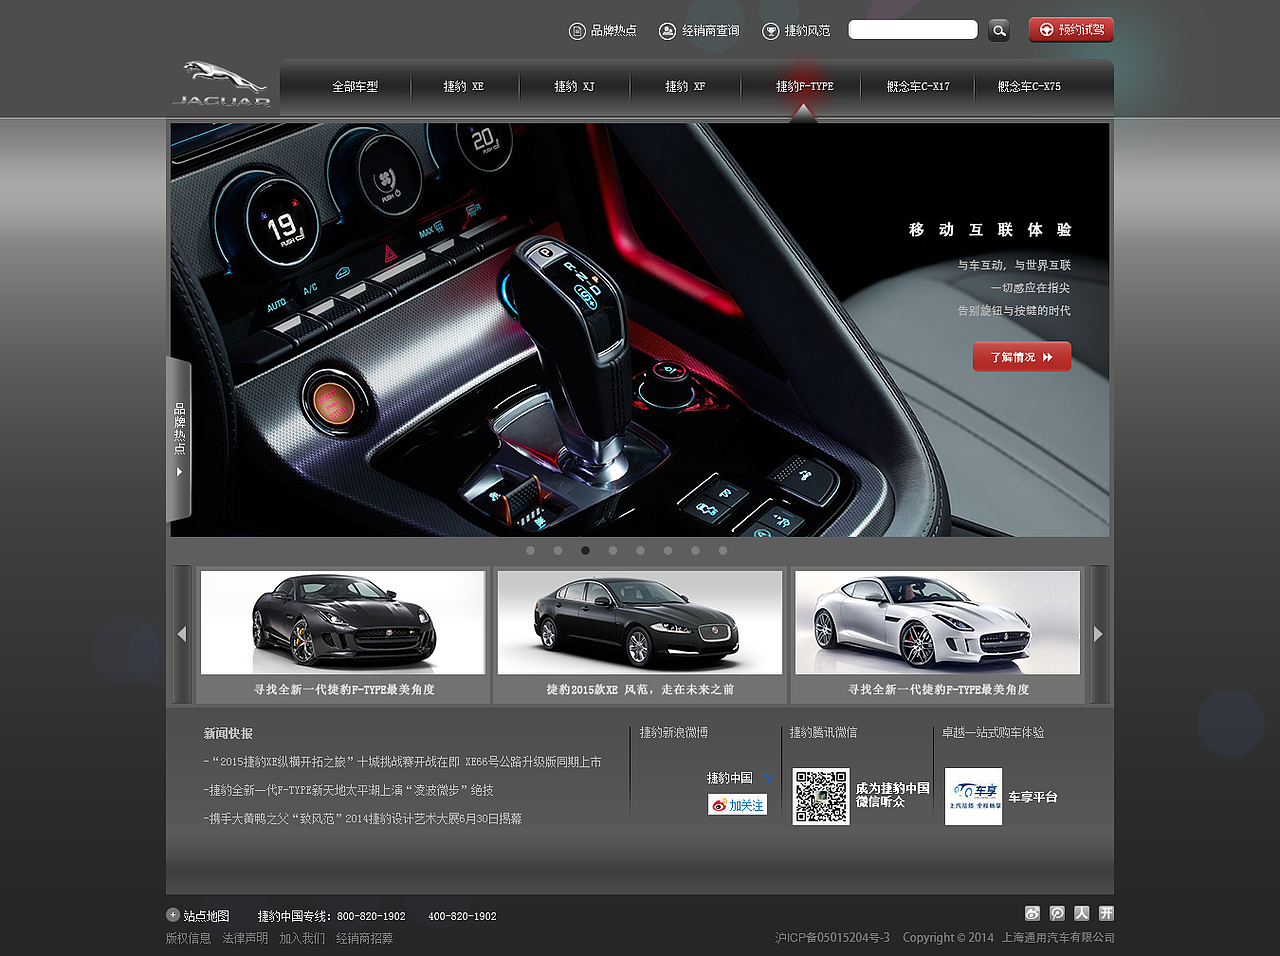Click the 站点地图 plus icon
1280x956 pixels.
[173, 915]
